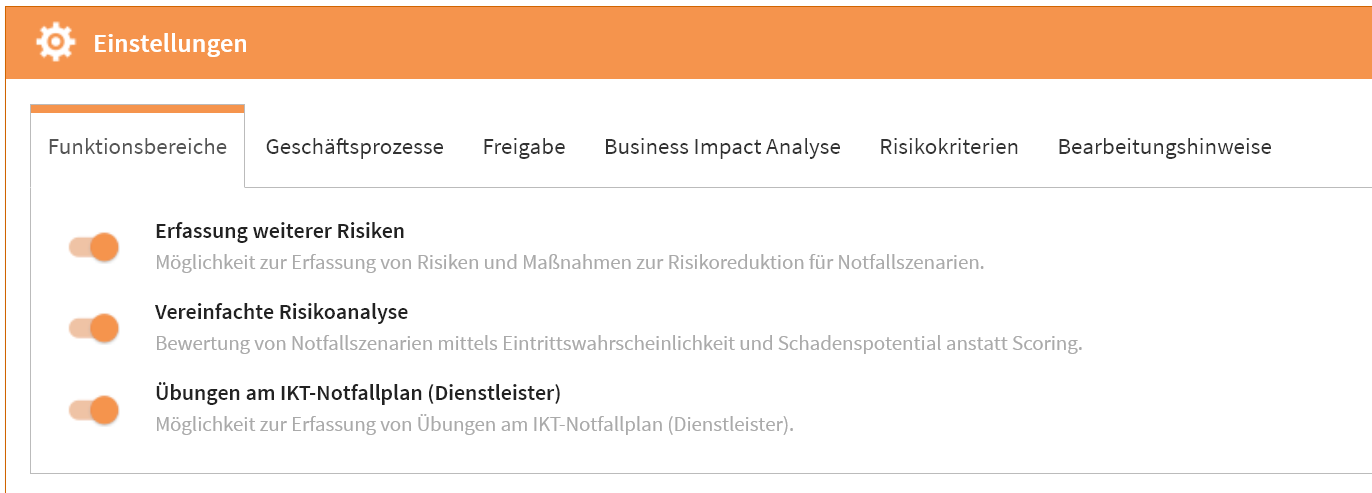Click blank panel space below the toggles

click(x=700, y=455)
